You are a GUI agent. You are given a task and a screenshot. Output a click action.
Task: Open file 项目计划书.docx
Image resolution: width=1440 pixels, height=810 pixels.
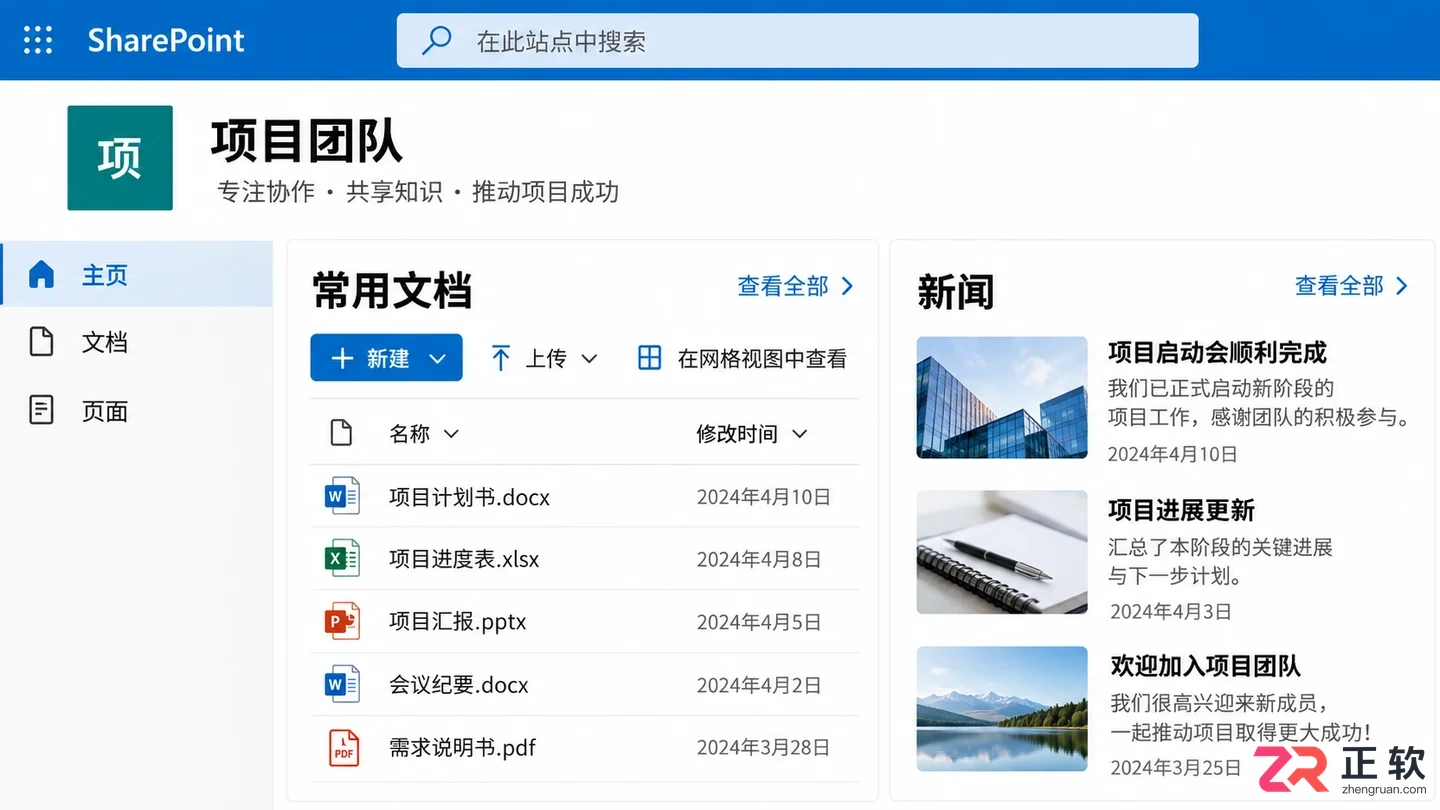point(469,497)
